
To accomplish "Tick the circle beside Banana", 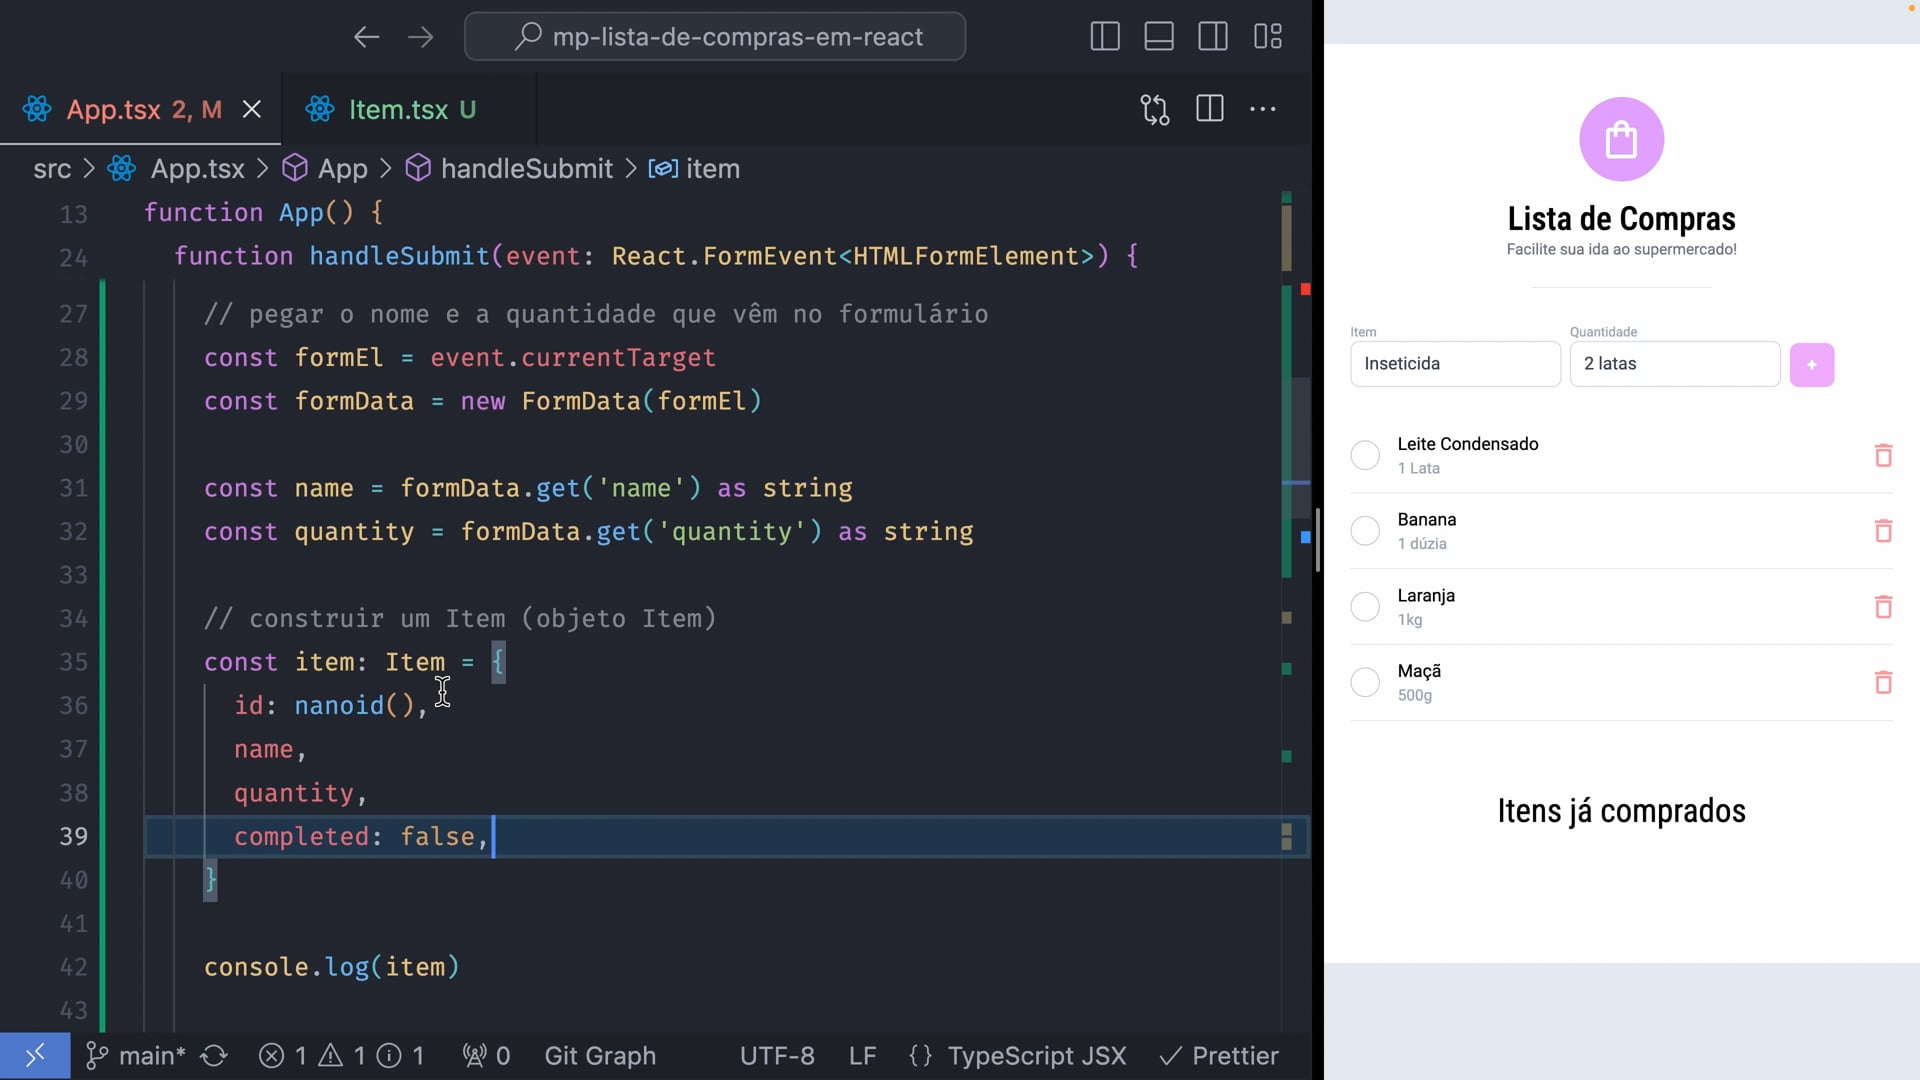I will [1365, 531].
